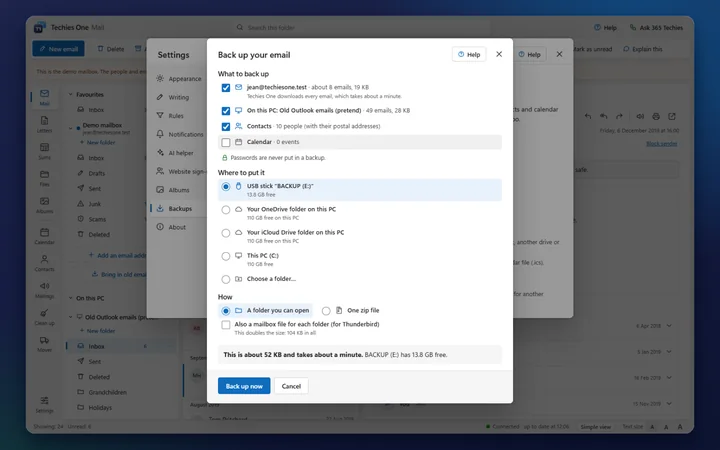
Task: Expand the 15 Nov 2019 message chevron
Action: click(x=669, y=404)
